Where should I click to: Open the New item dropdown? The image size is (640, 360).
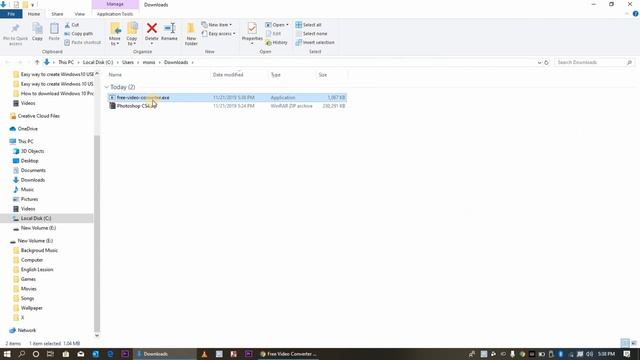tap(217, 25)
